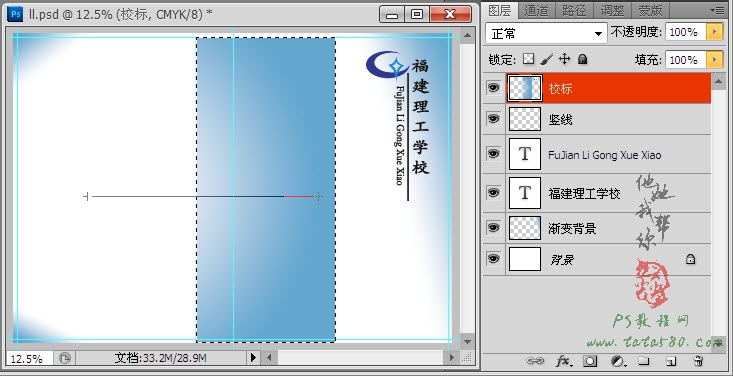
Task: Hide the FuJian Li Gong Xue Xiao layer
Action: [x=493, y=154]
